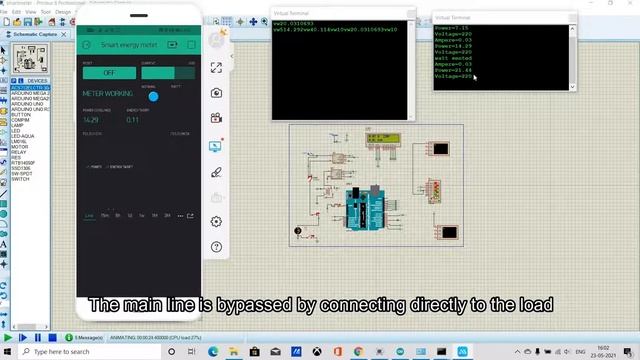The width and height of the screenshot is (640, 360).
Task: Select RELAY in the devices list
Action: (18, 152)
